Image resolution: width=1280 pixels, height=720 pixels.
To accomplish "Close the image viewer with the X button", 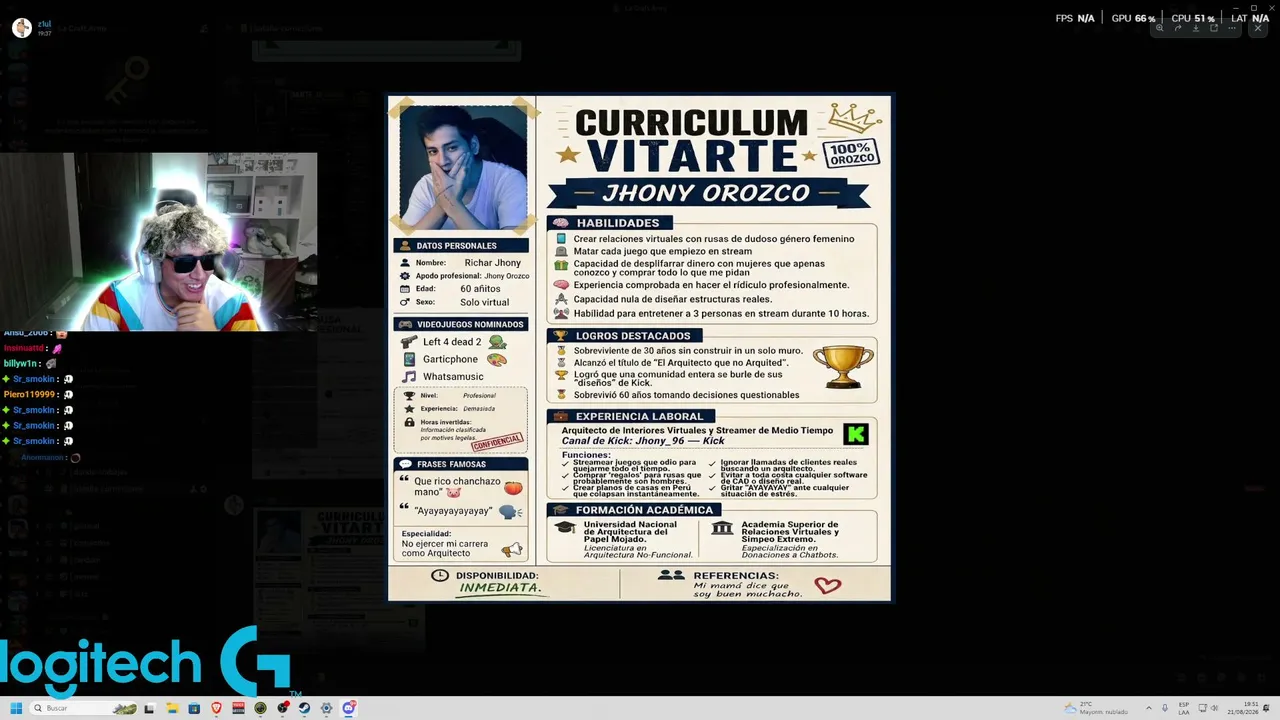I will click(x=1258, y=28).
